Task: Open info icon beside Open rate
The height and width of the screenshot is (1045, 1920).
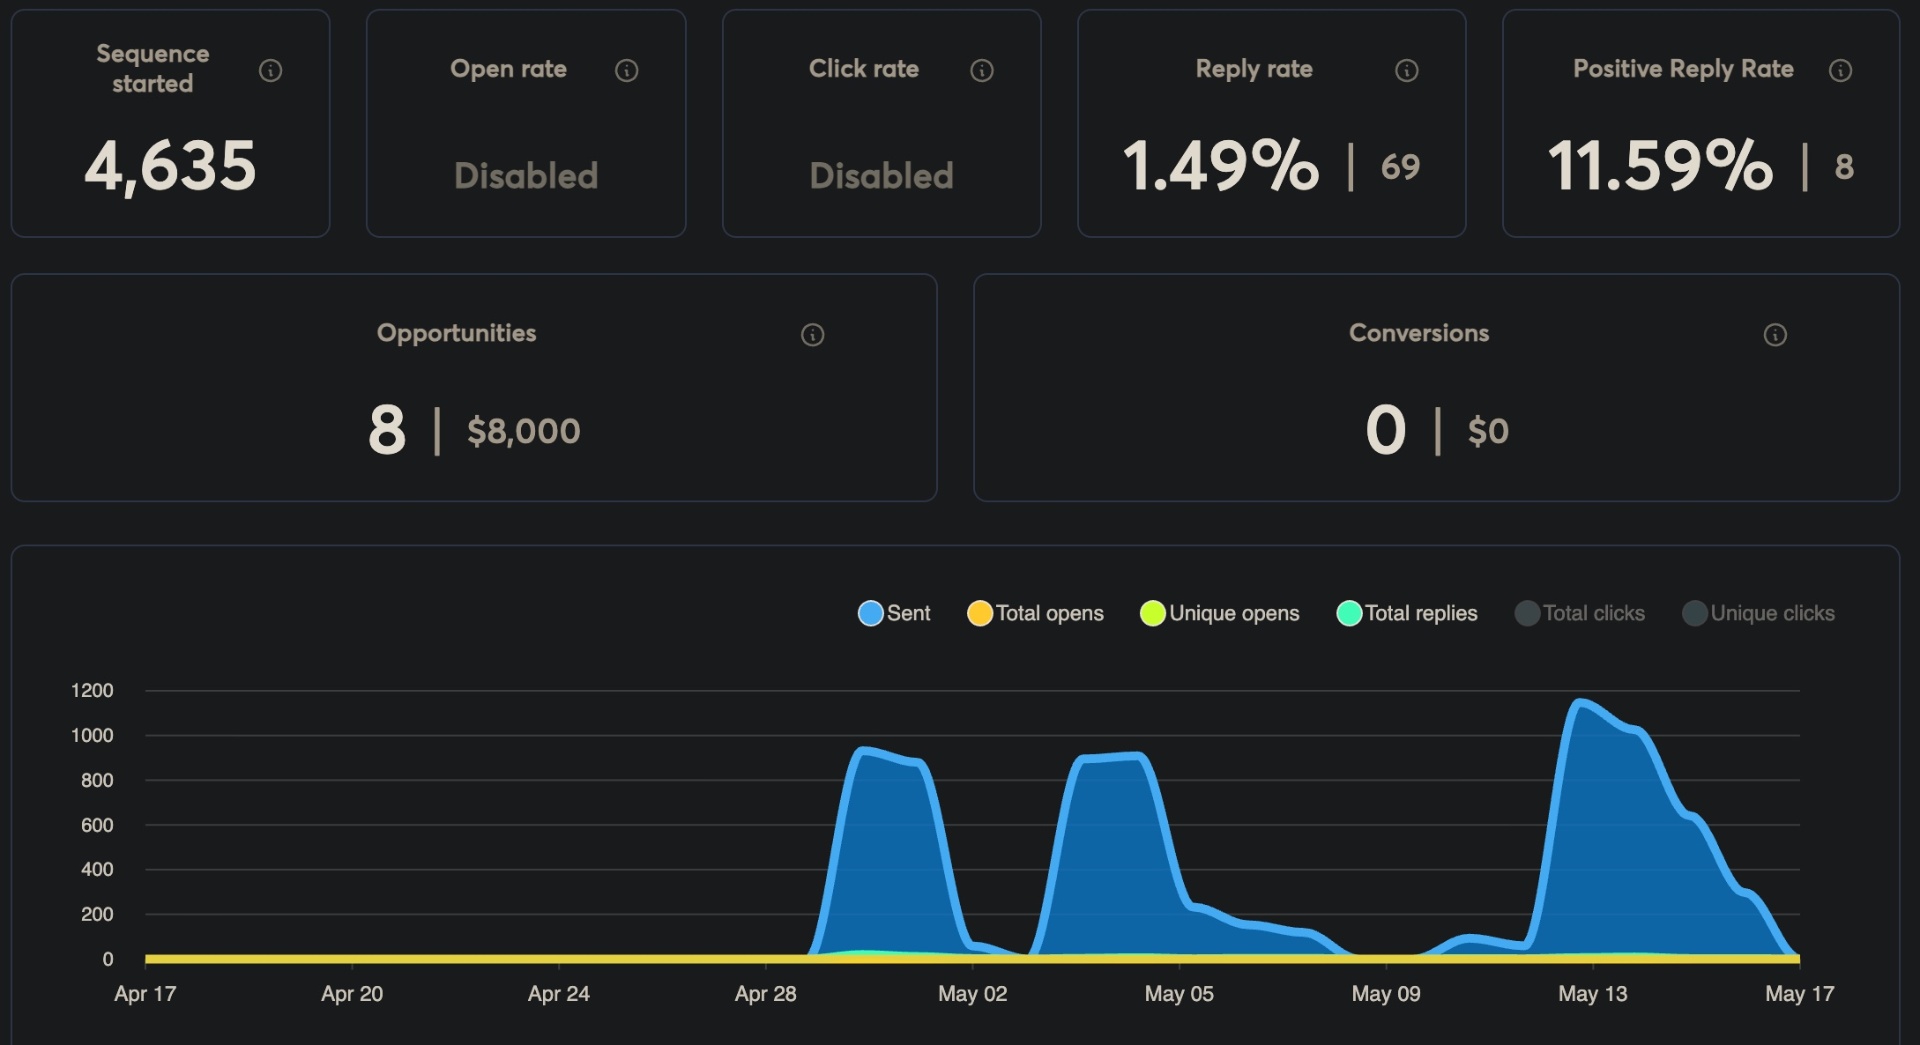Action: pyautogui.click(x=626, y=70)
